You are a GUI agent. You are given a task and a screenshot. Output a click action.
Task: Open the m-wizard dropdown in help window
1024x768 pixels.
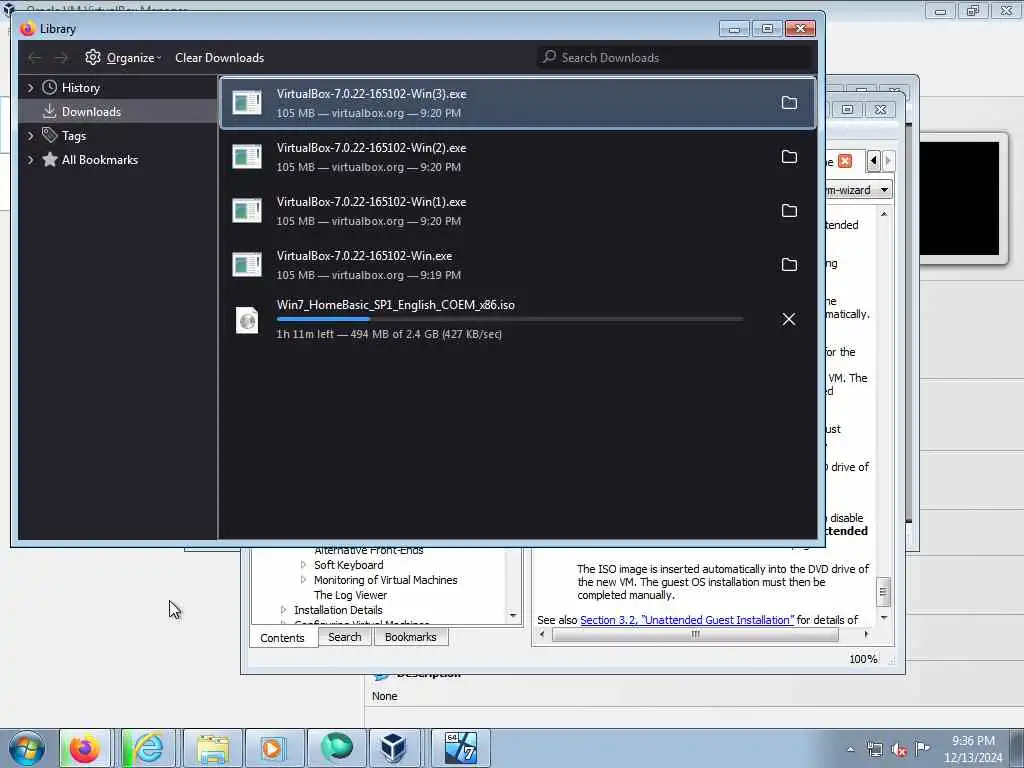tap(884, 190)
